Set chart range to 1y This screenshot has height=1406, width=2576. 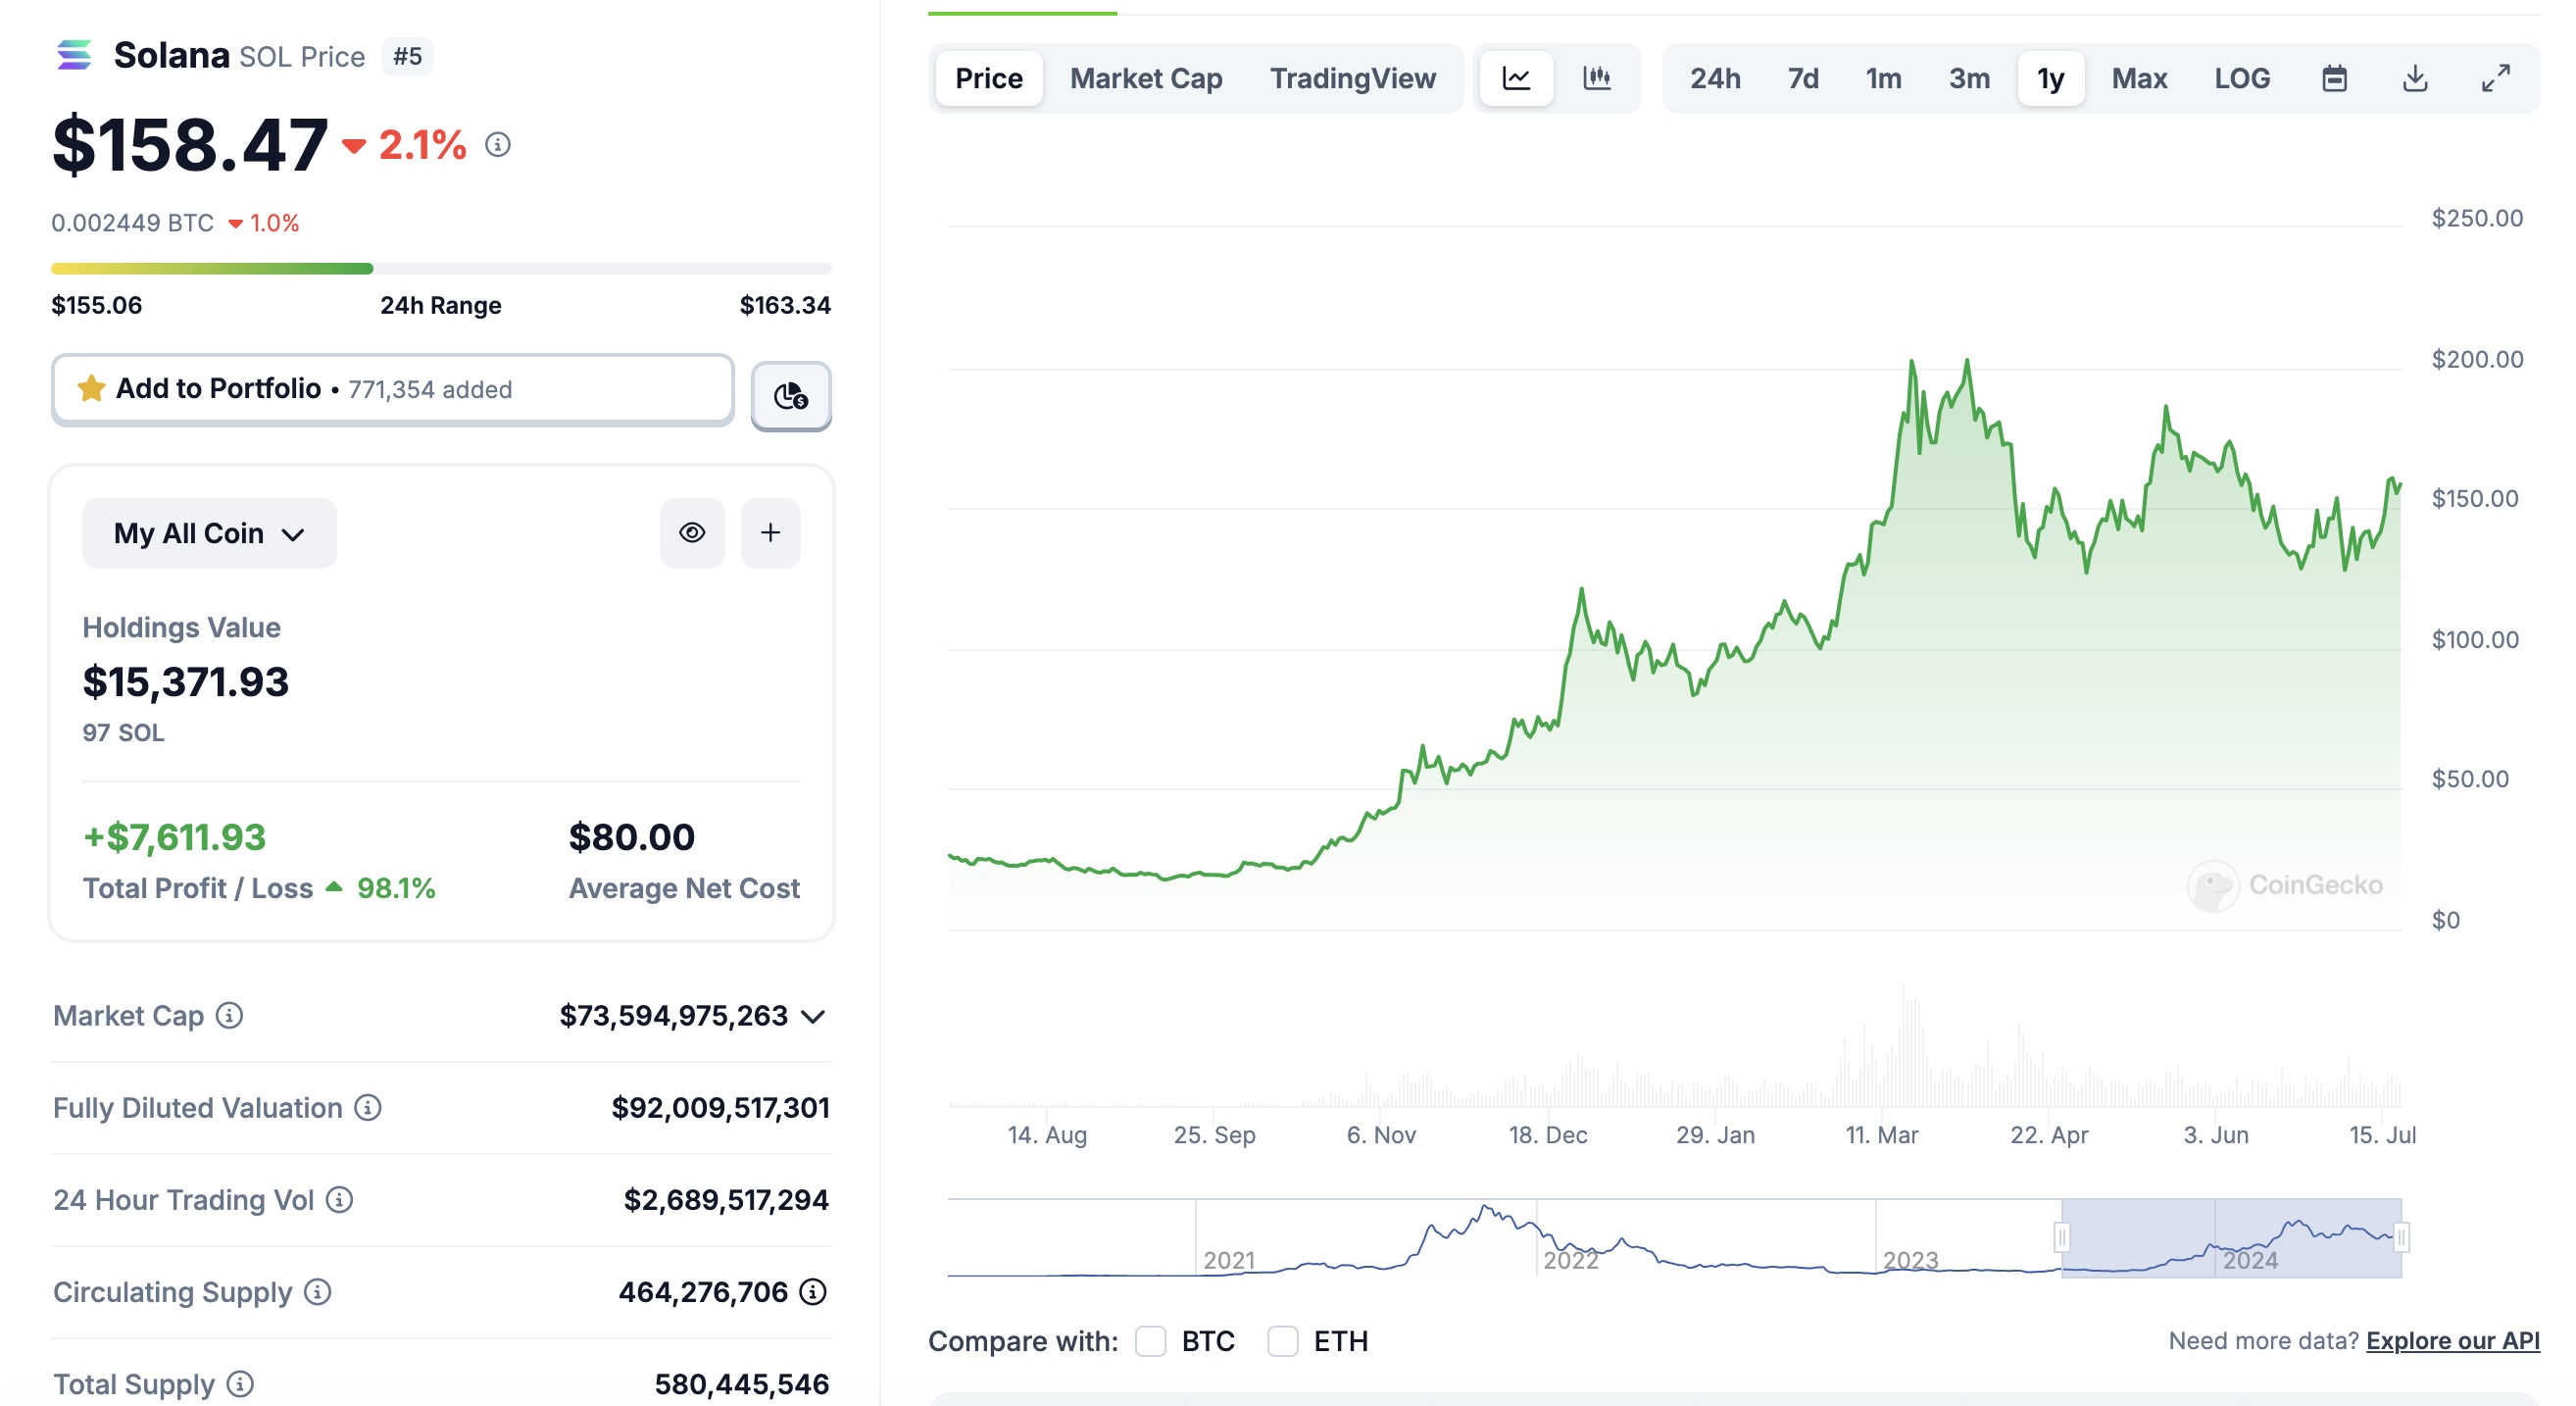pos(2051,78)
